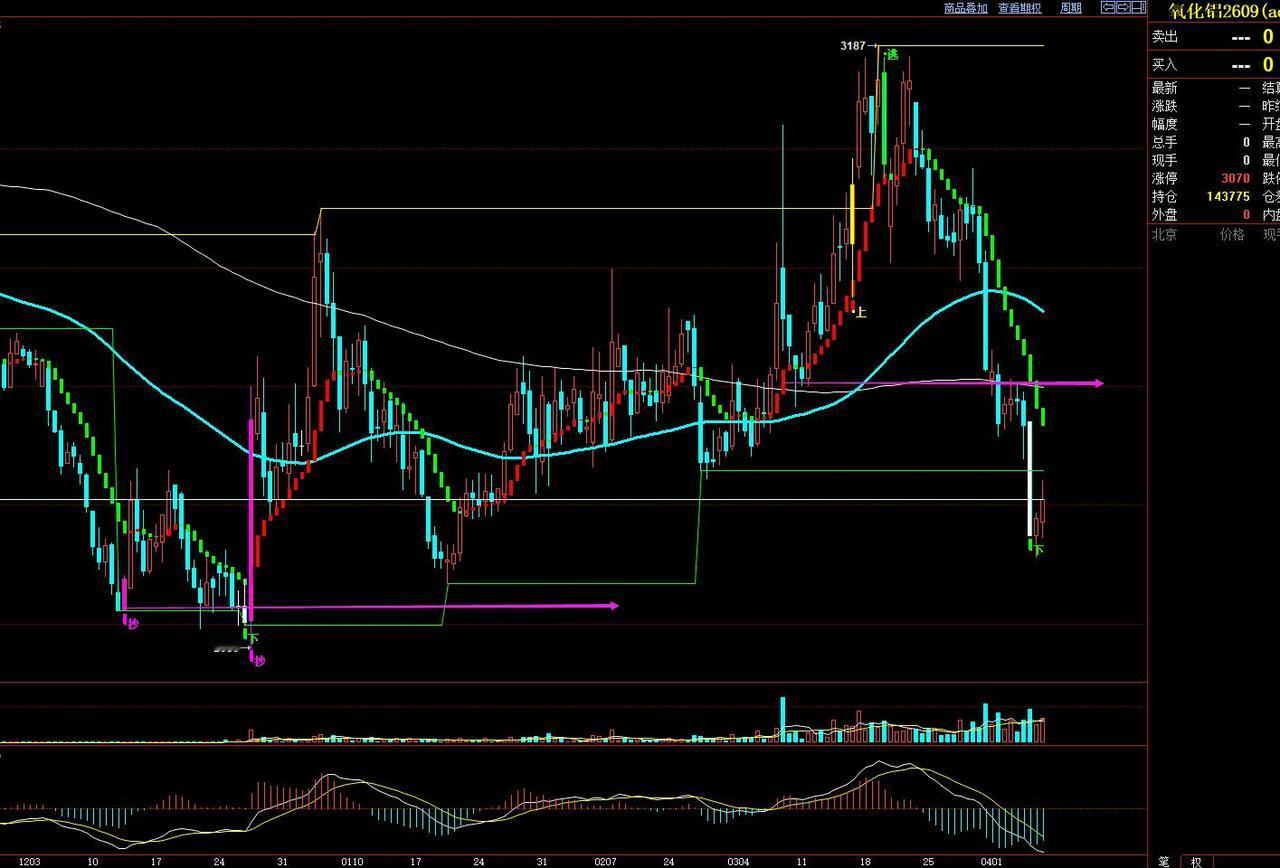Click the yellow 上 signal marker
The height and width of the screenshot is (868, 1280).
tap(861, 312)
